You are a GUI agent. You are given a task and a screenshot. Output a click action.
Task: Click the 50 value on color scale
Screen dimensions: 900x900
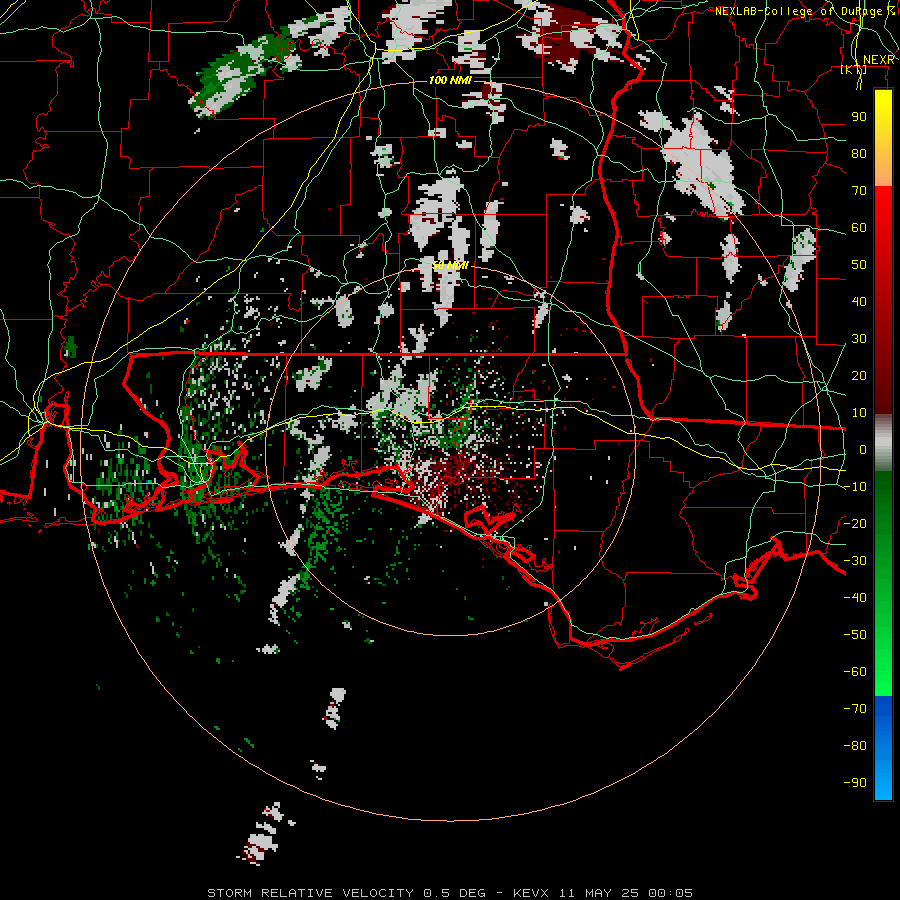(859, 265)
